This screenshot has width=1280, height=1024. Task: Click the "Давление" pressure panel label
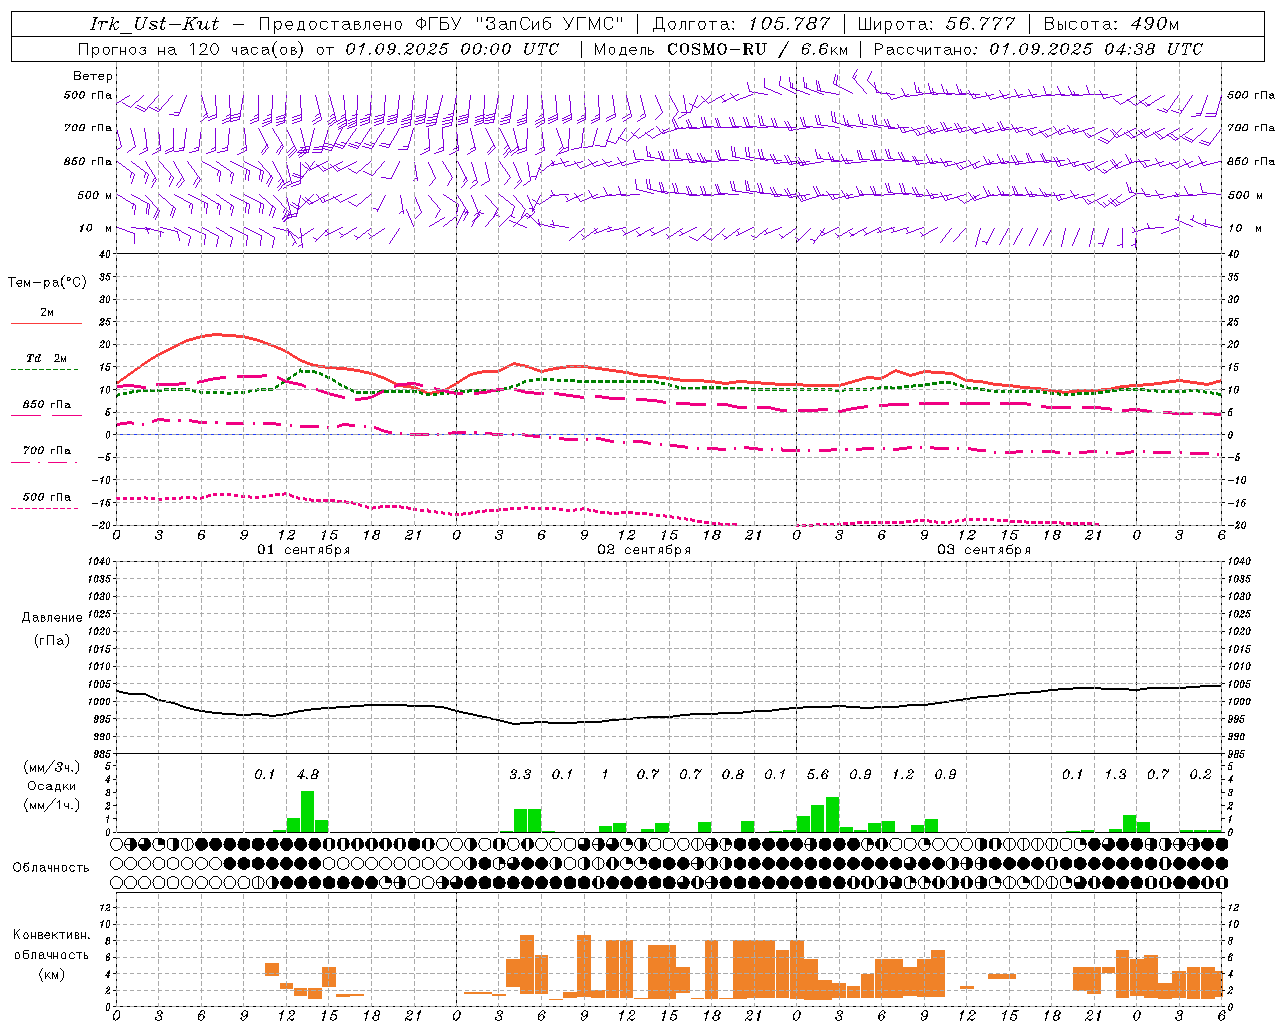(52, 618)
